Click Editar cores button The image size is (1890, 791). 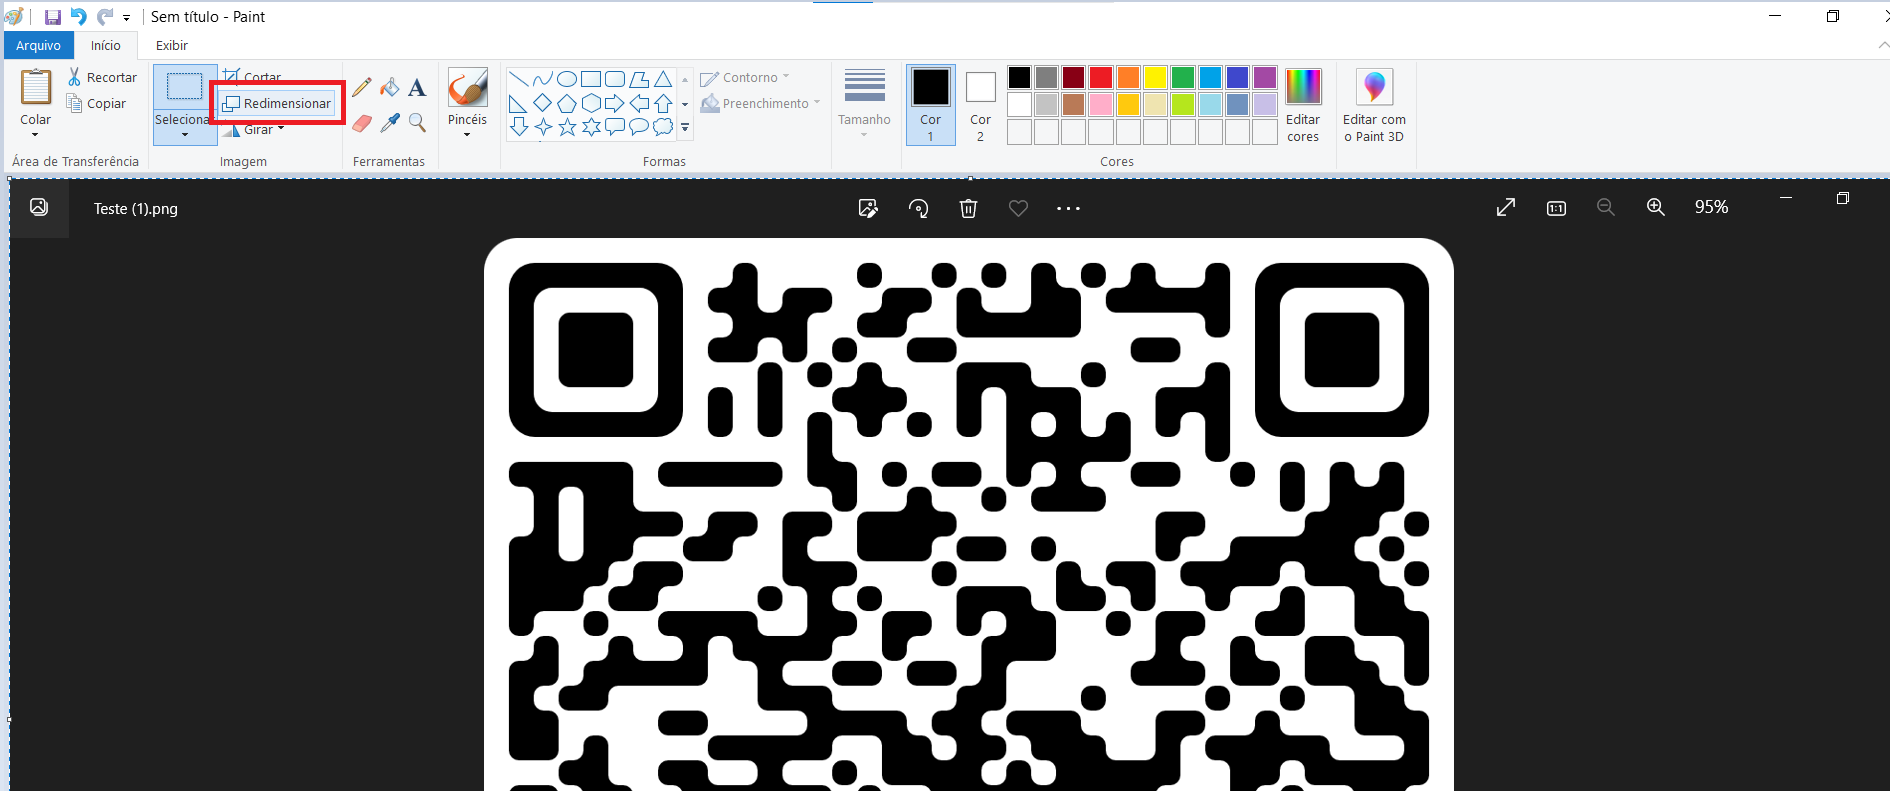coord(1303,104)
